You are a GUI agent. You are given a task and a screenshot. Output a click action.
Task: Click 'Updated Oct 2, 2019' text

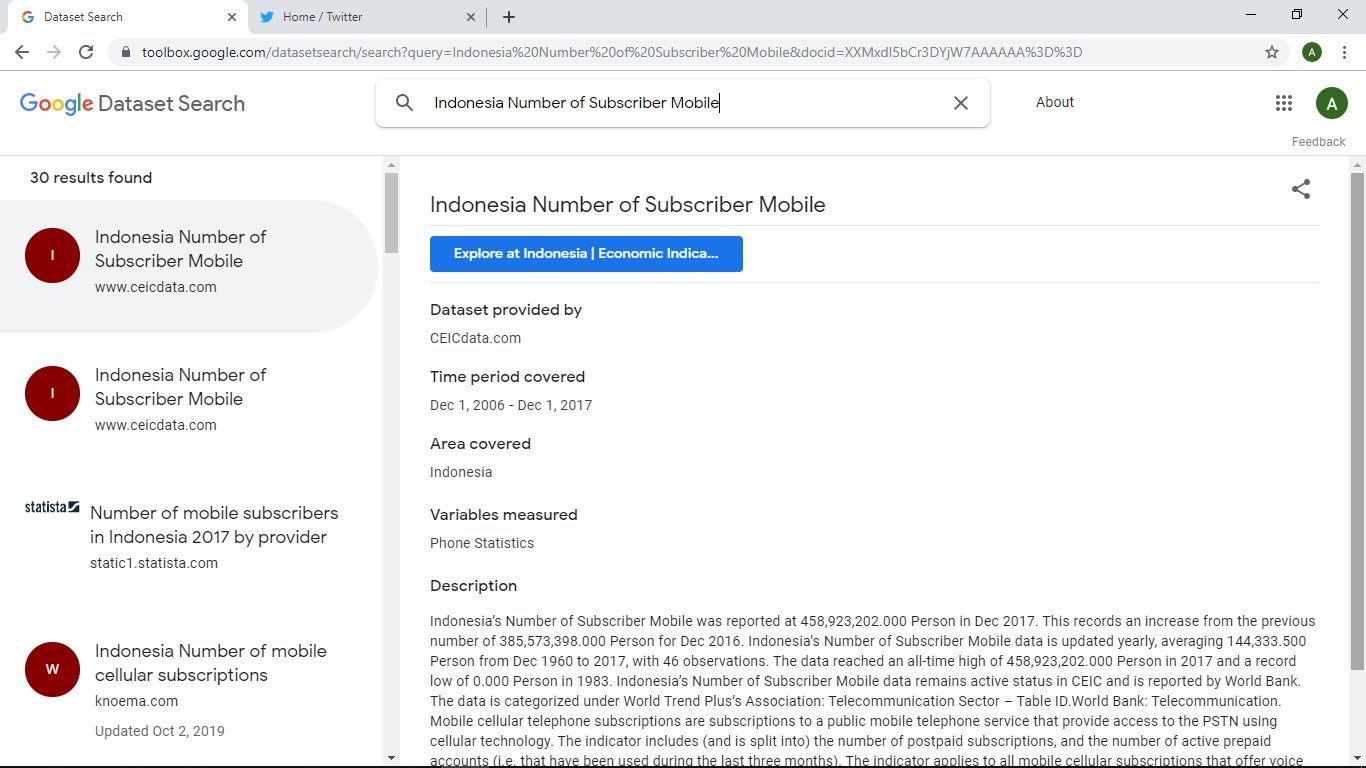160,731
